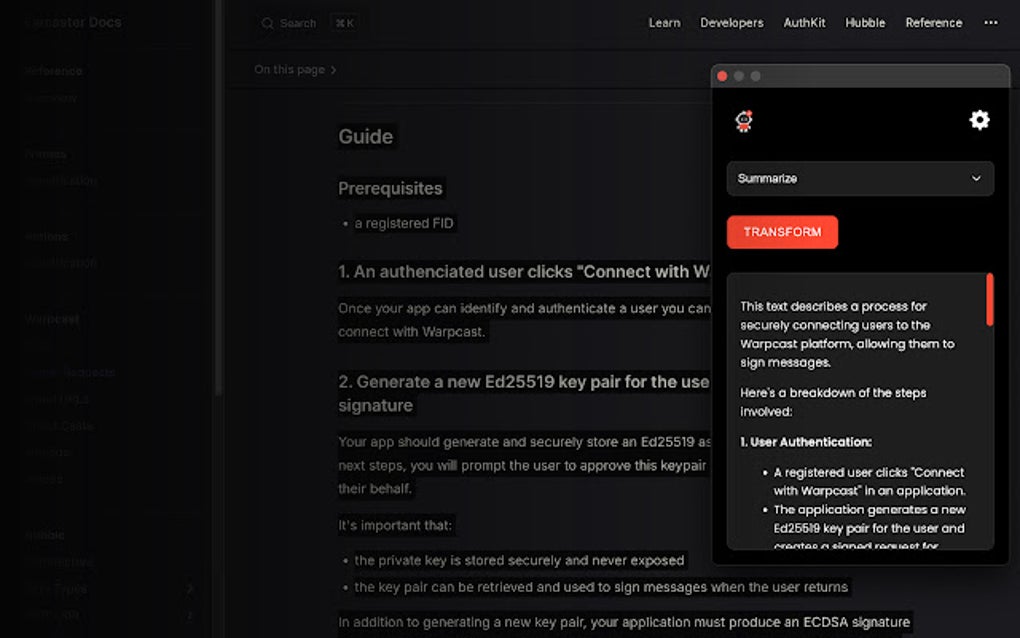Screen dimensions: 1020x638
Task: Open Signer Requests in the Warpcast sidebar
Action: coord(70,372)
